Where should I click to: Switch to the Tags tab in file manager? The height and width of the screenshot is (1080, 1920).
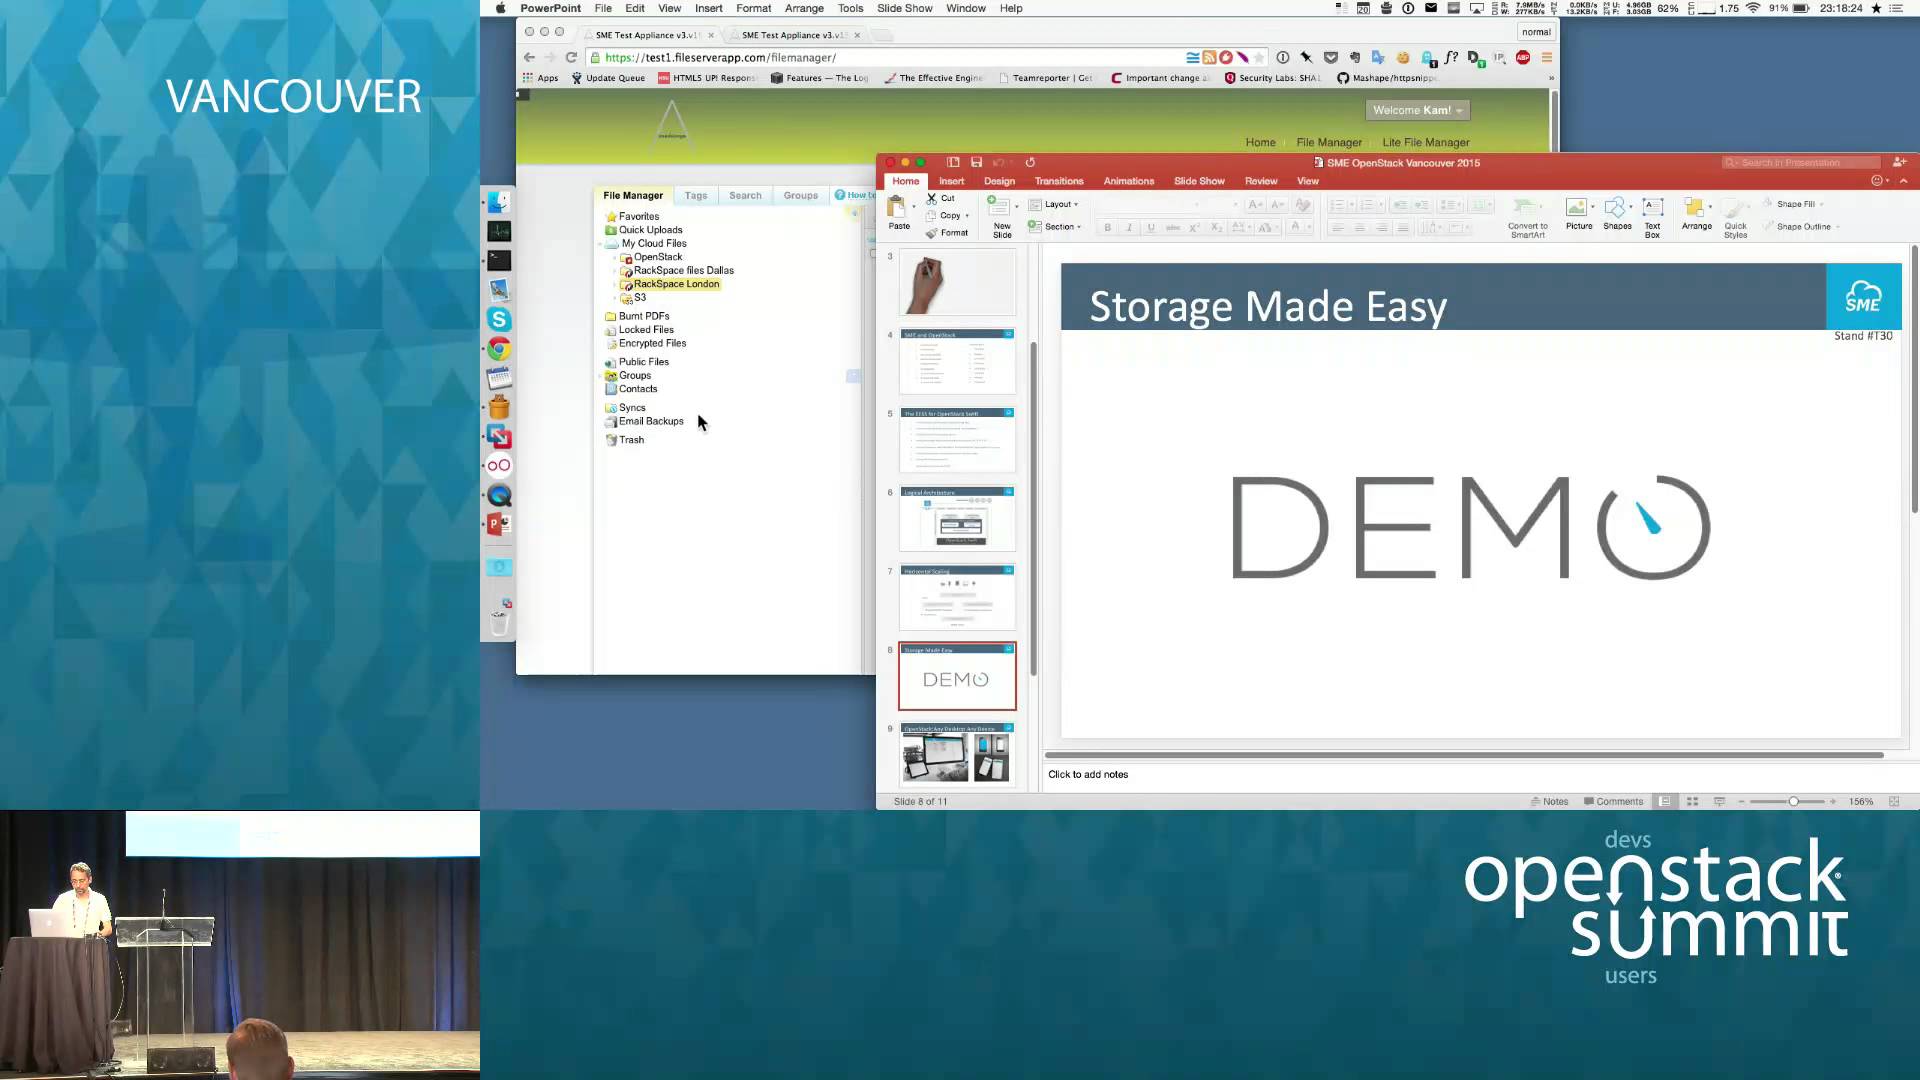(x=696, y=196)
